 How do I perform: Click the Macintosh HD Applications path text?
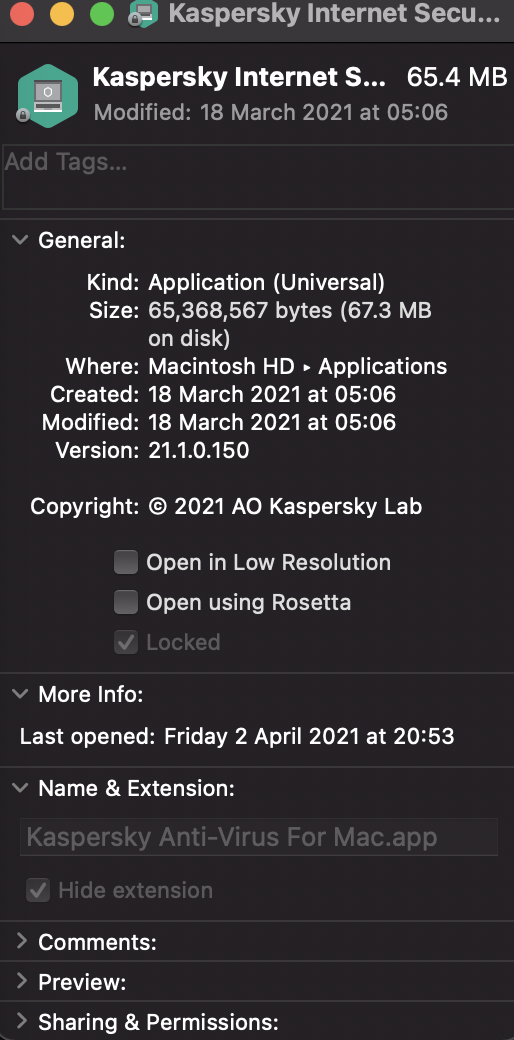click(298, 366)
